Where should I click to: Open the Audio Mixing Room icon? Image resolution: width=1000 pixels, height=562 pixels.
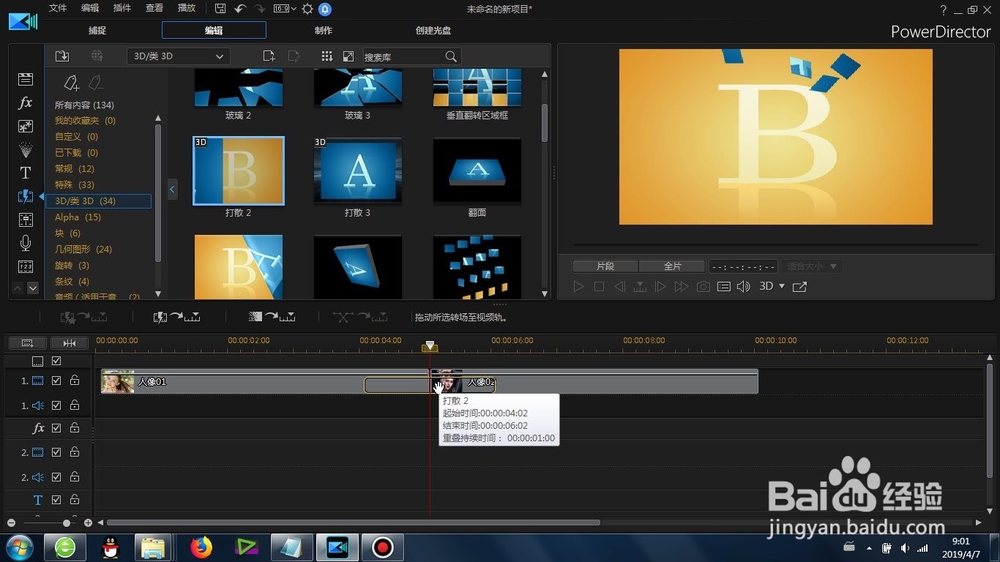(x=26, y=220)
